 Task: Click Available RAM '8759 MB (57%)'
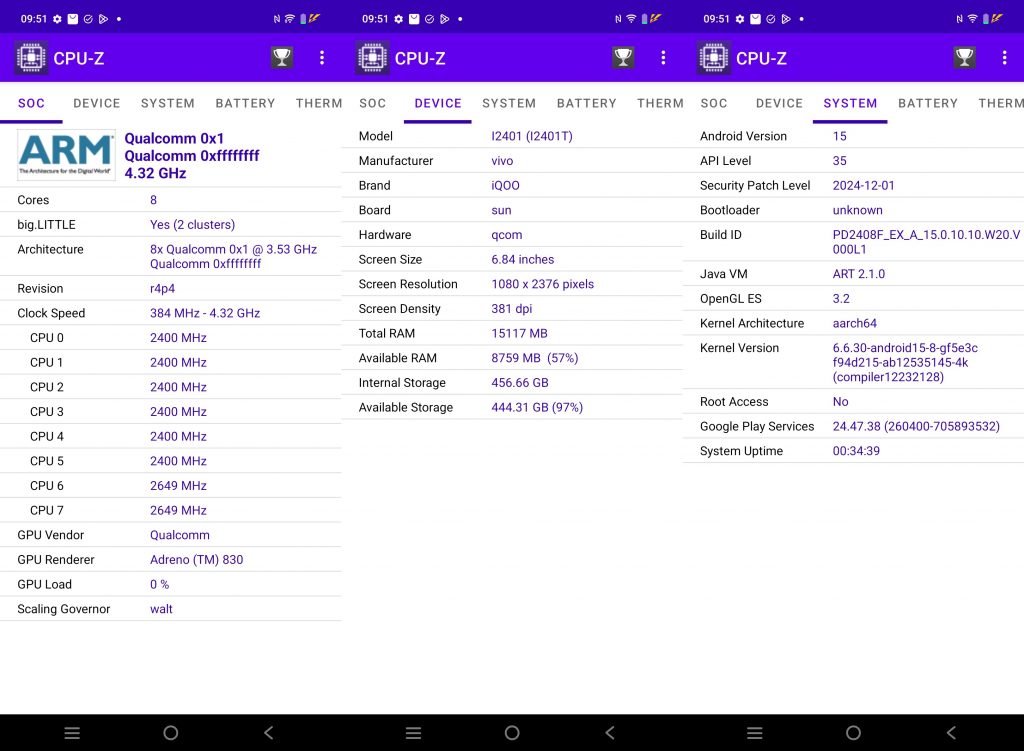535,358
